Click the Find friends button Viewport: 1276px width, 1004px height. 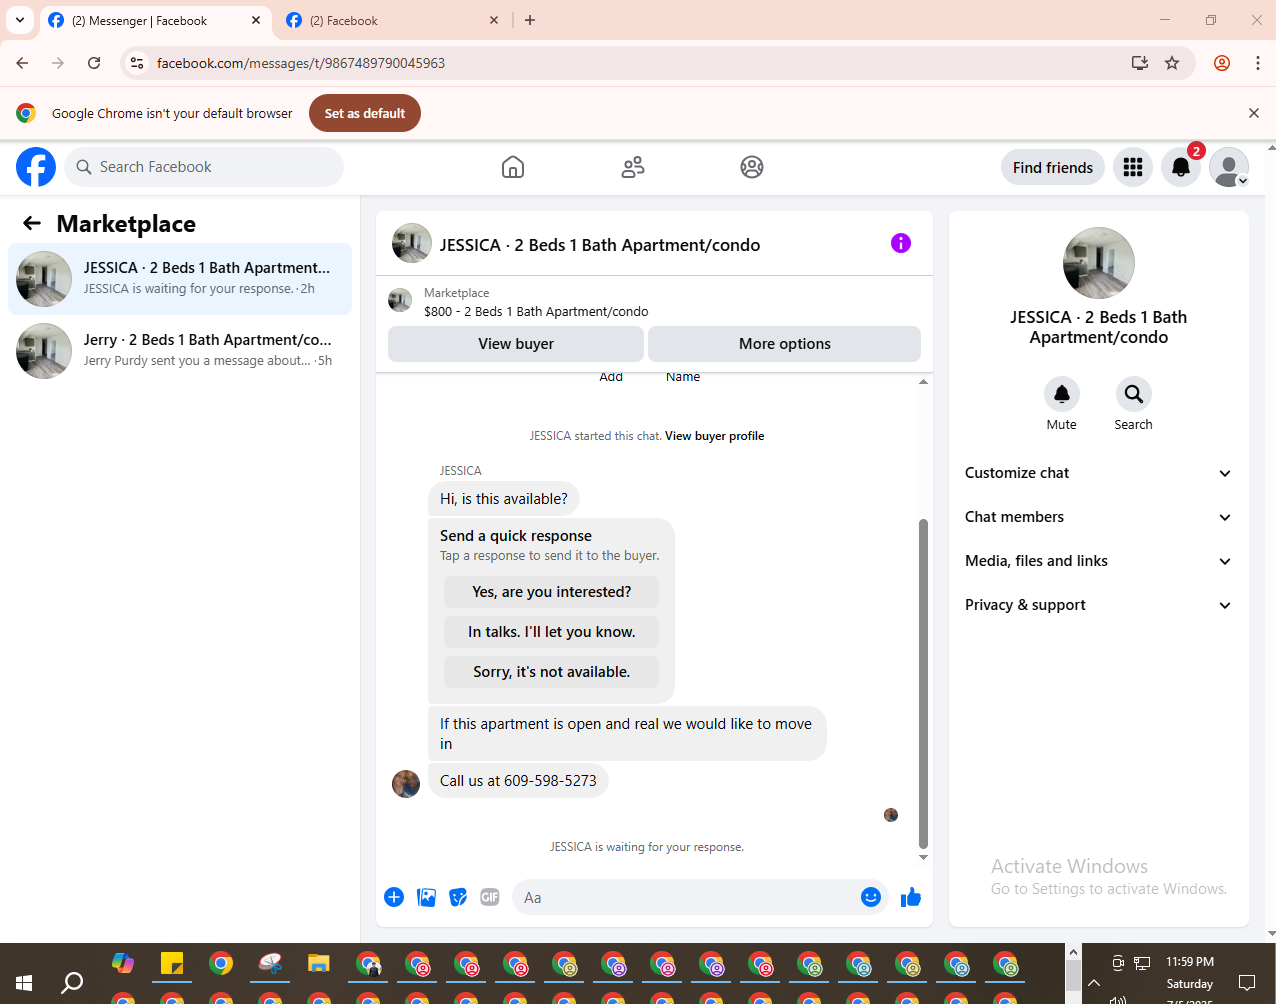[1053, 167]
